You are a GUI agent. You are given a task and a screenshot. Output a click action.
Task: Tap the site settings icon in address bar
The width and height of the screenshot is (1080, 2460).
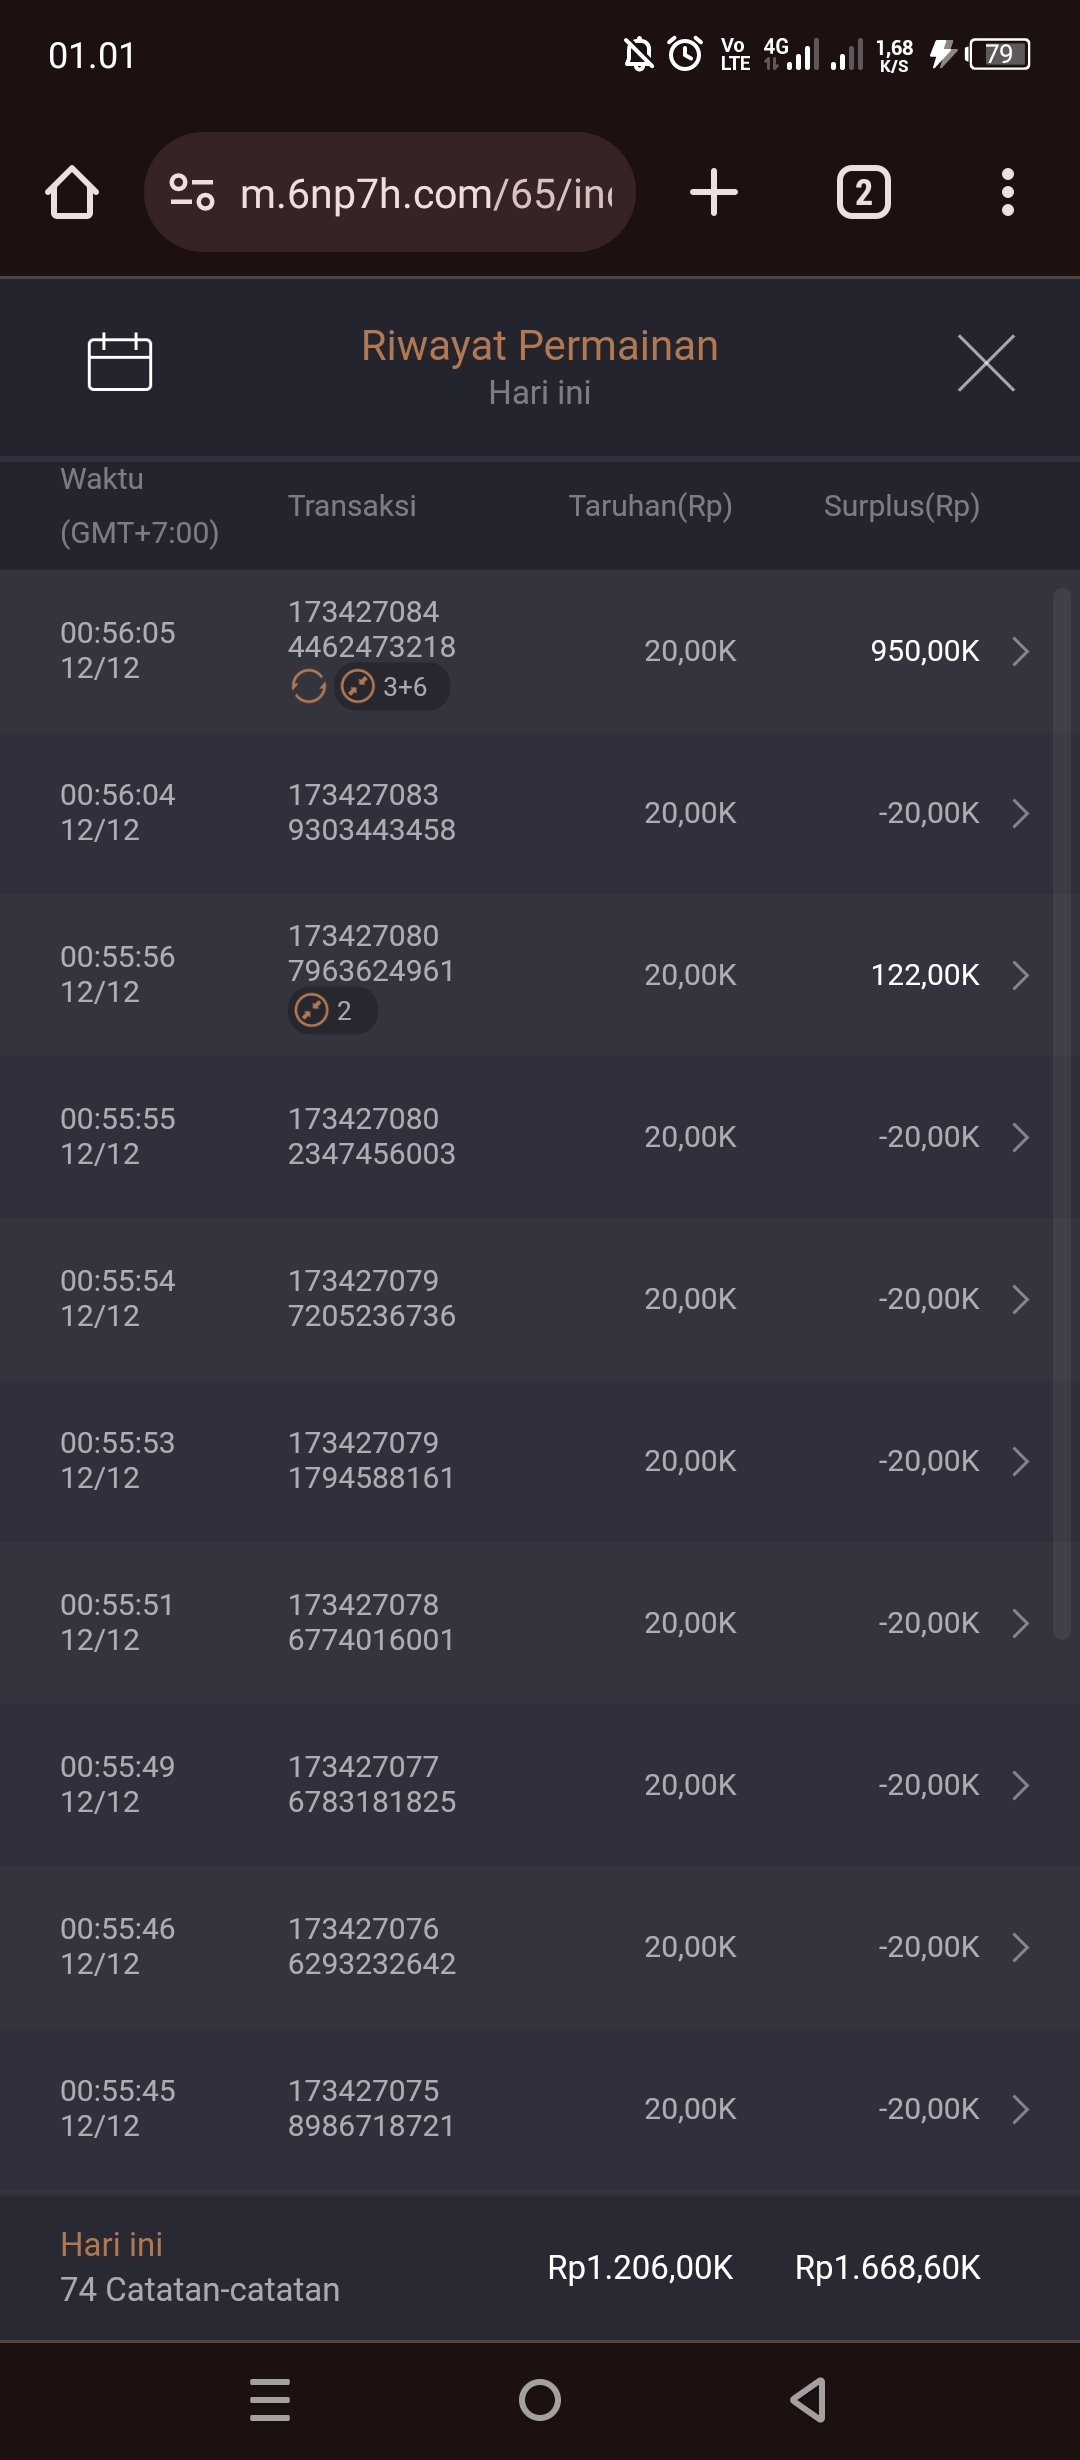[x=192, y=192]
